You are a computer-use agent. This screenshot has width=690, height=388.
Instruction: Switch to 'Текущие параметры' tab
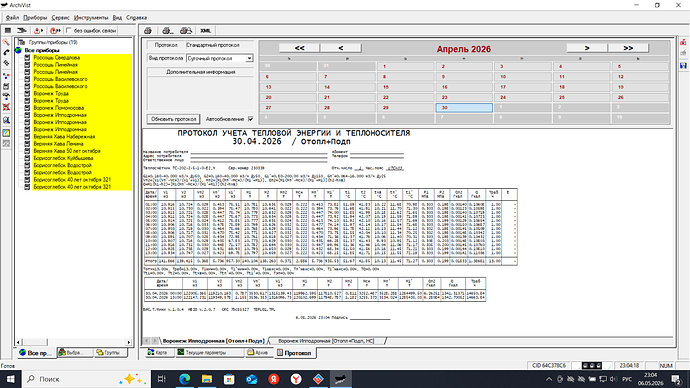(x=209, y=352)
